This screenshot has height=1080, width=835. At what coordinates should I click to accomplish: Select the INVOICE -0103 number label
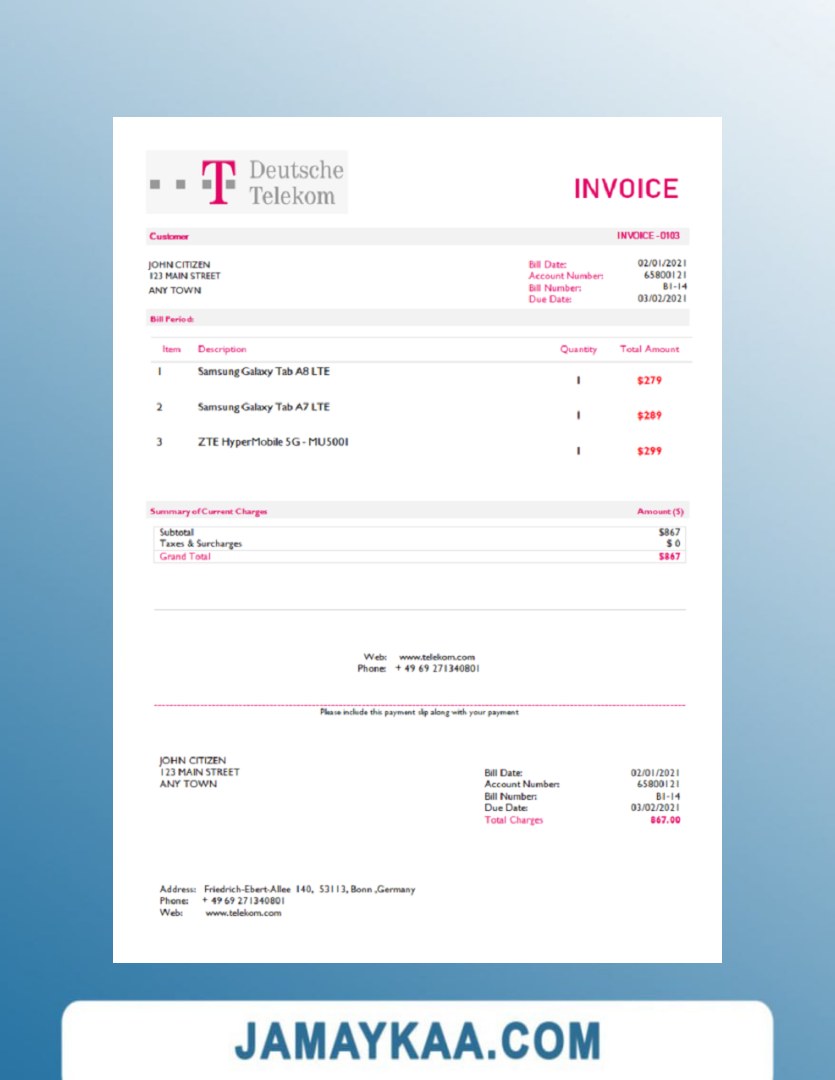[x=648, y=236]
